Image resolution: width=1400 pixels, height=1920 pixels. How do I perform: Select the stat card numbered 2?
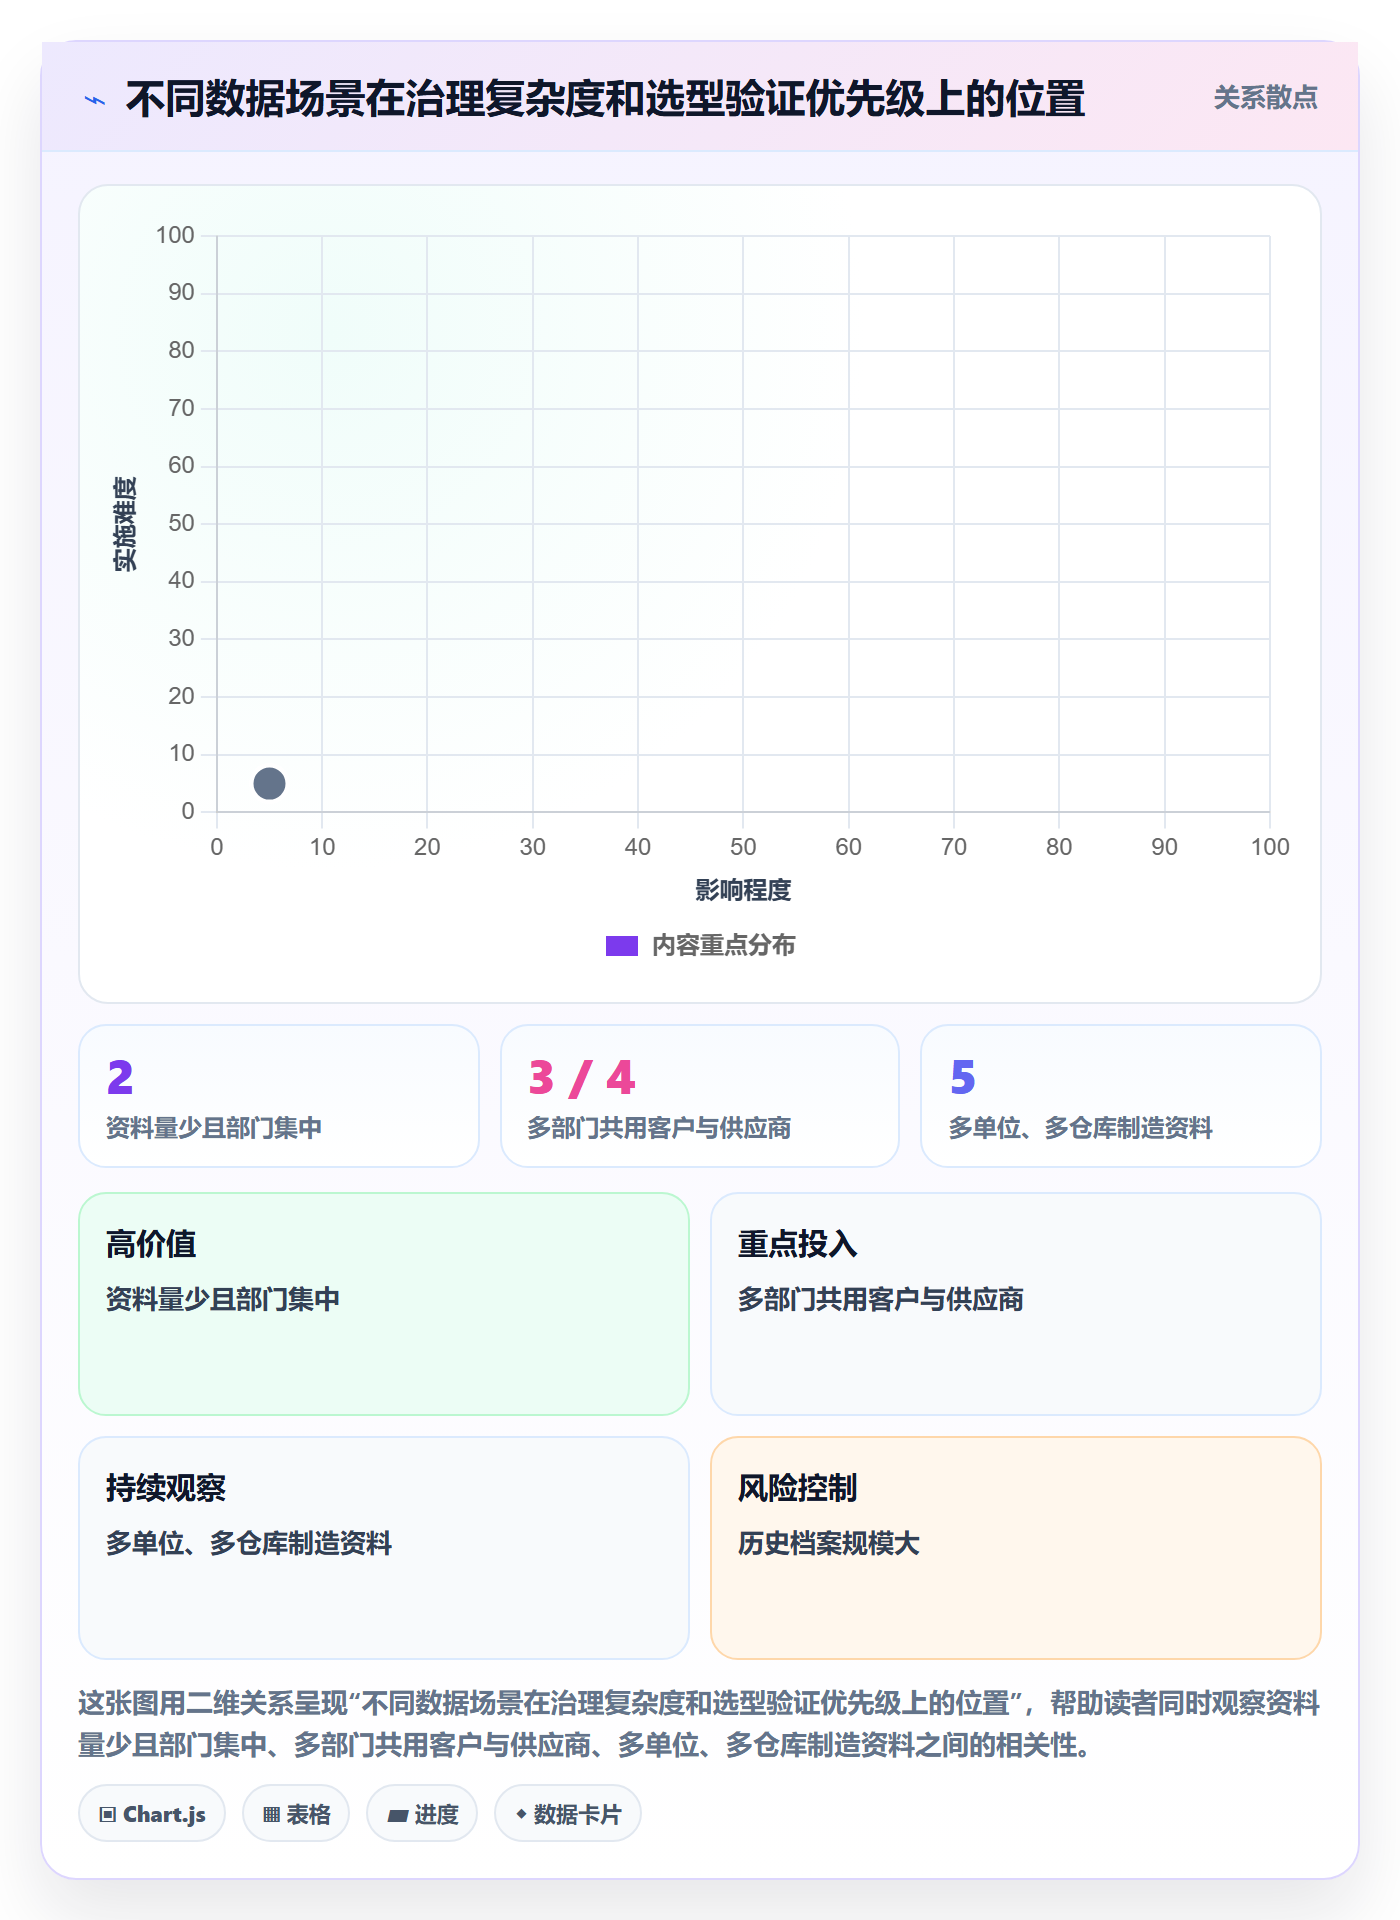(279, 1096)
